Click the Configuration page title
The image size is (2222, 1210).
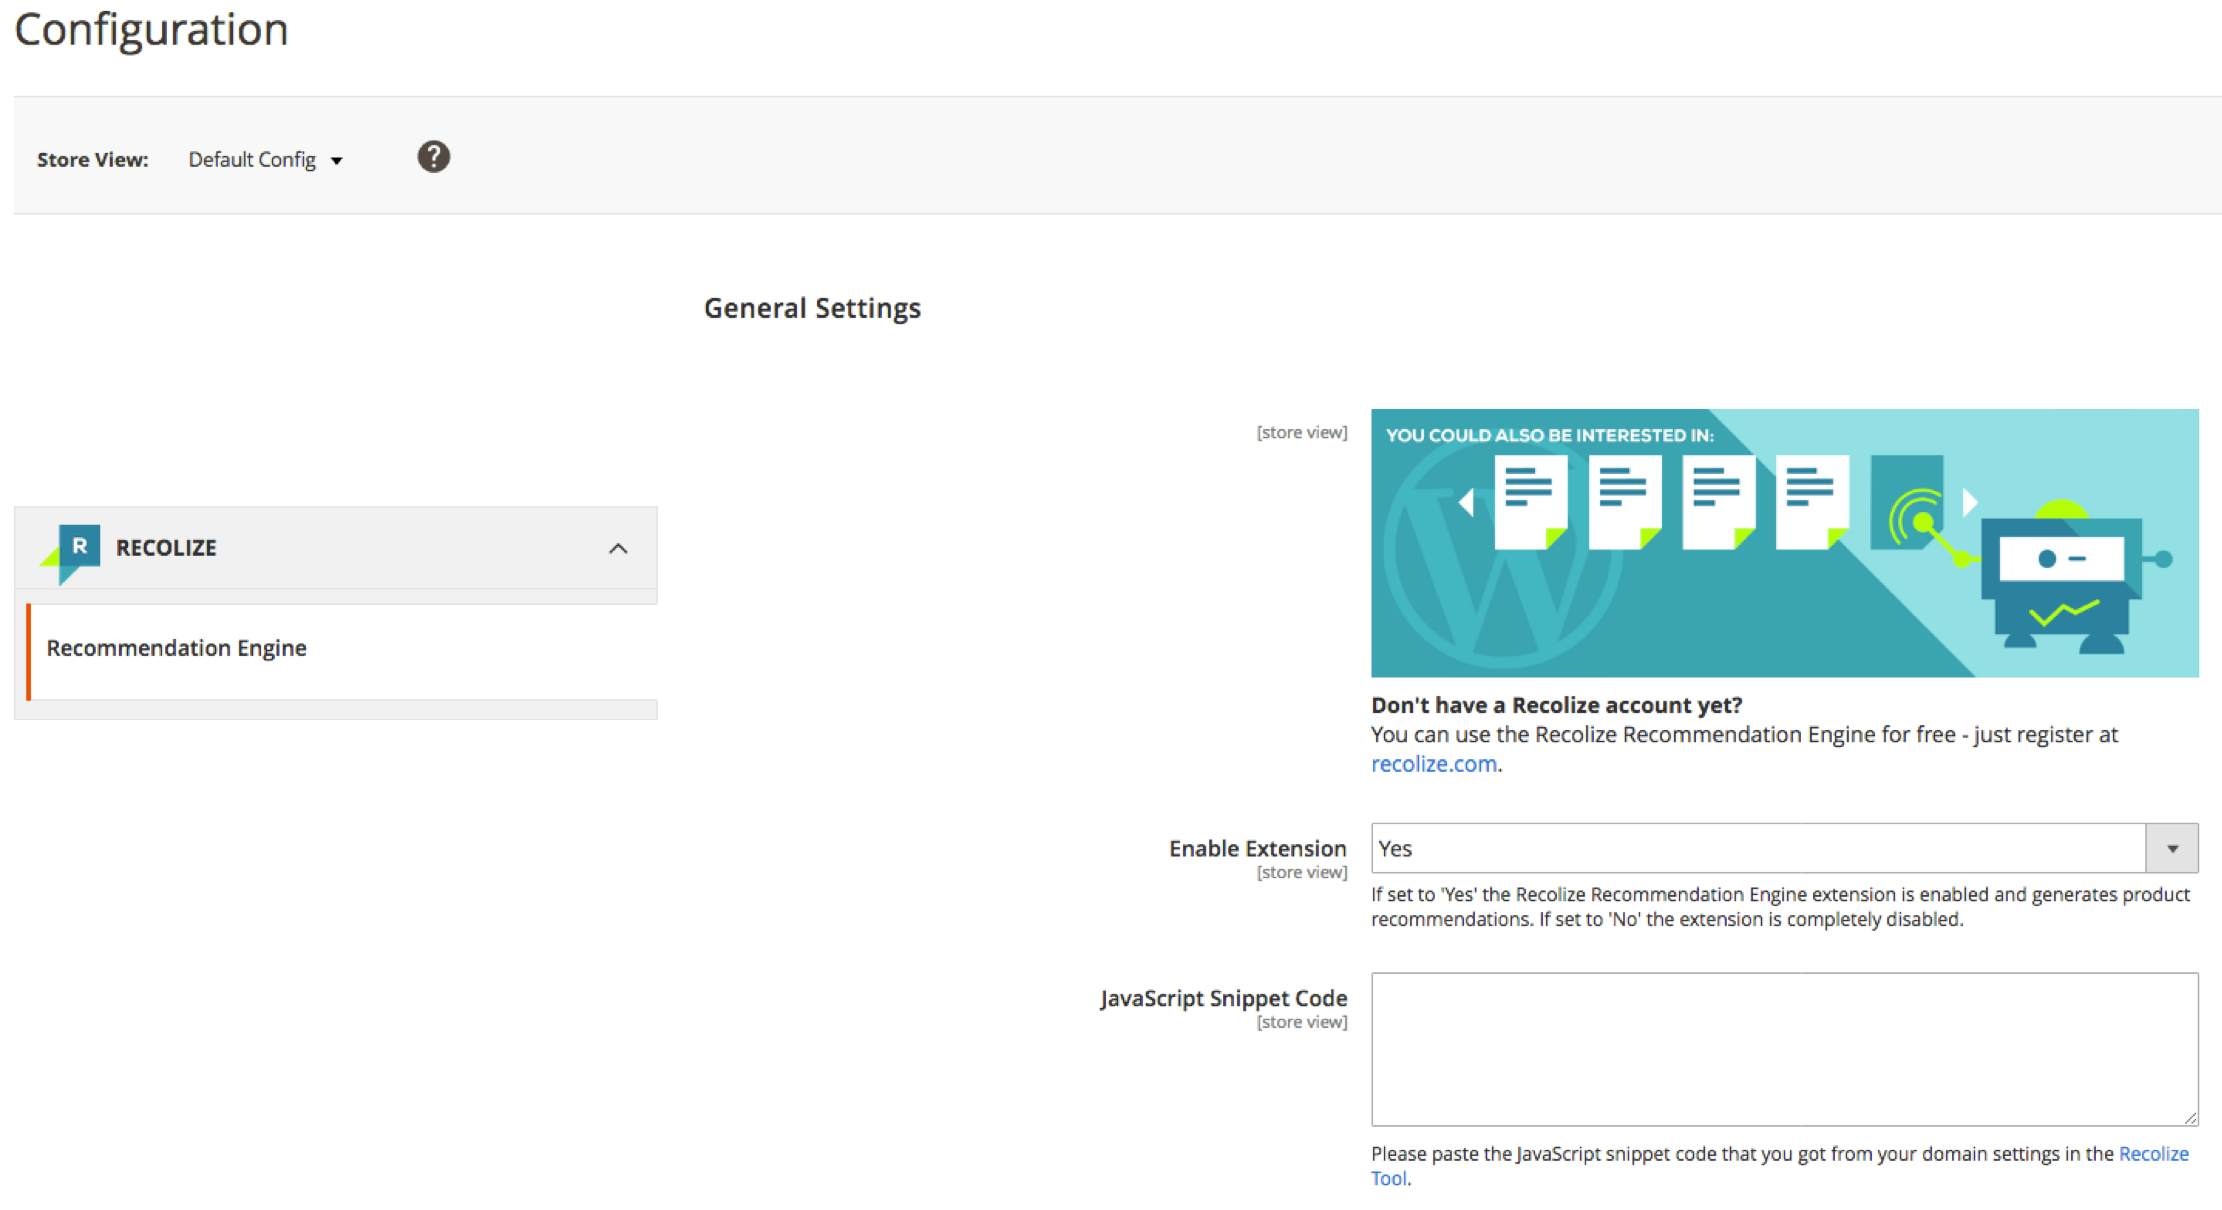(151, 28)
